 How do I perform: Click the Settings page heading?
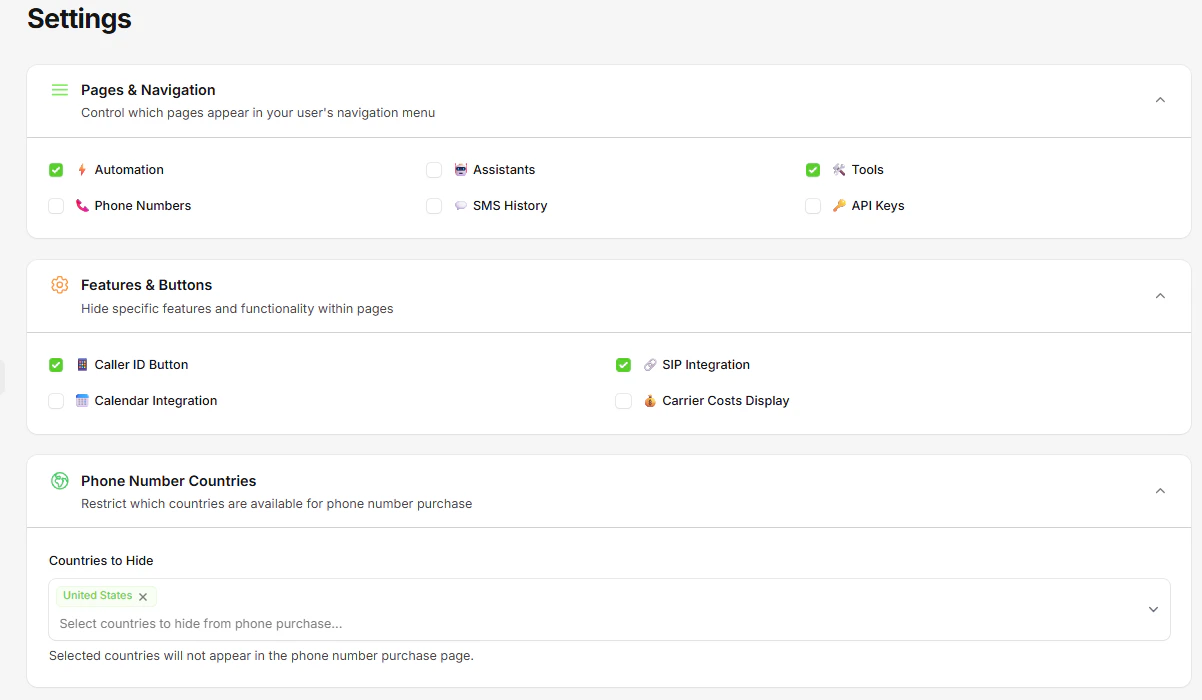[79, 18]
